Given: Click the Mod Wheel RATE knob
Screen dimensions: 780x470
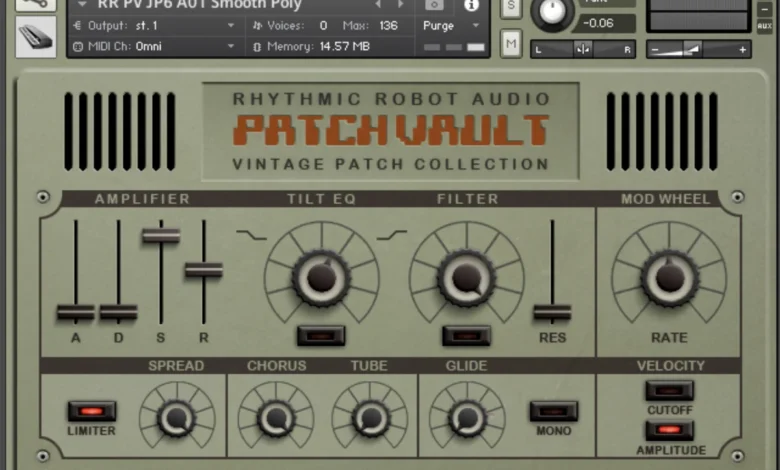Looking at the screenshot, I should click(x=669, y=276).
